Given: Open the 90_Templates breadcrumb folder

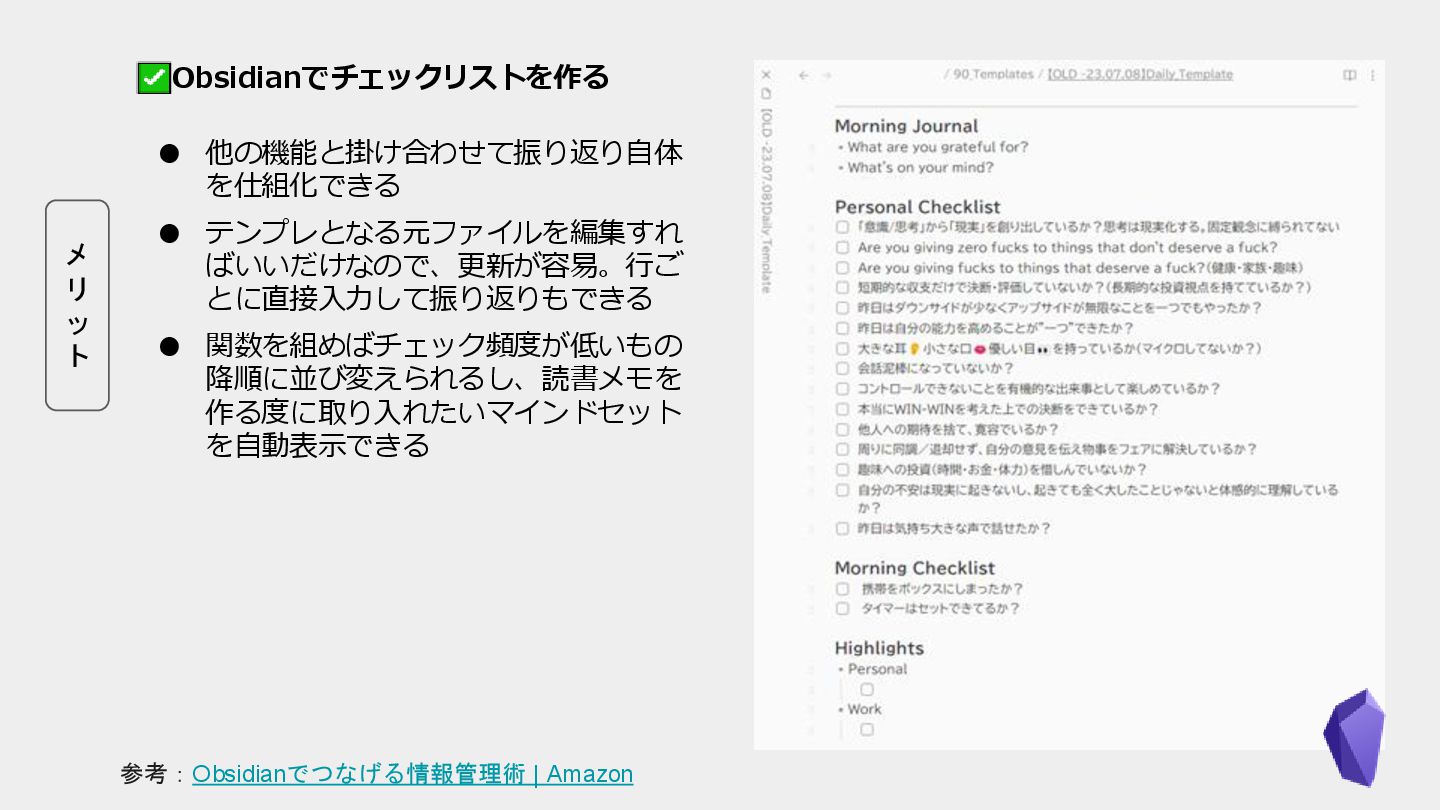Looking at the screenshot, I should 993,75.
